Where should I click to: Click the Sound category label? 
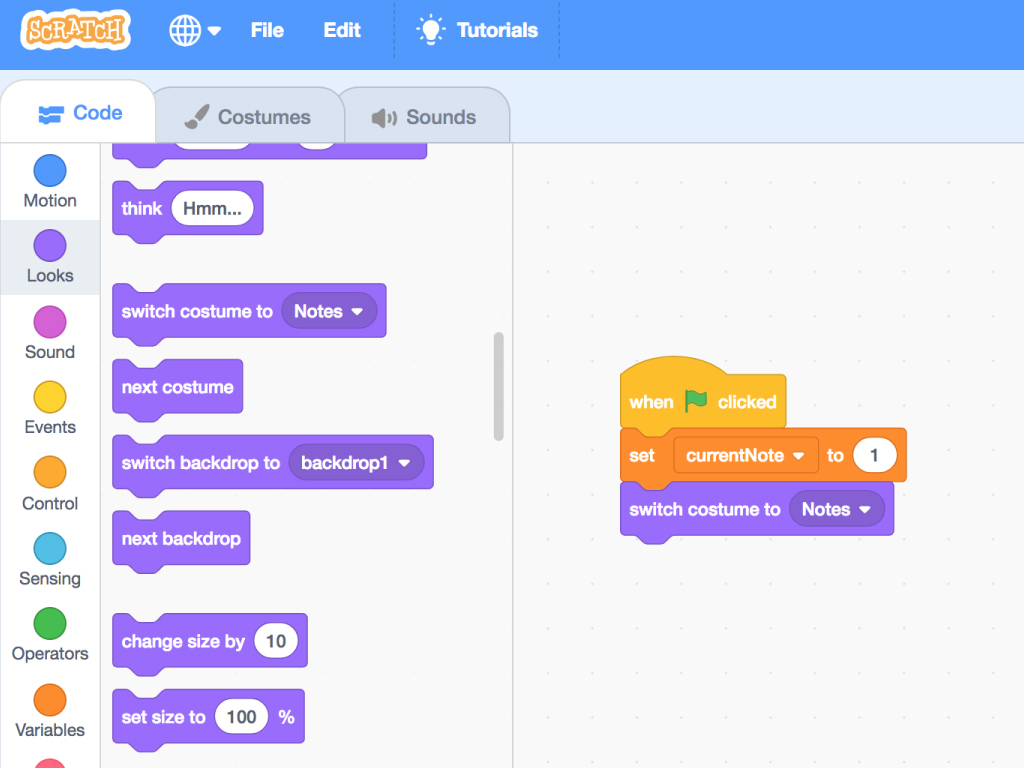coord(50,352)
